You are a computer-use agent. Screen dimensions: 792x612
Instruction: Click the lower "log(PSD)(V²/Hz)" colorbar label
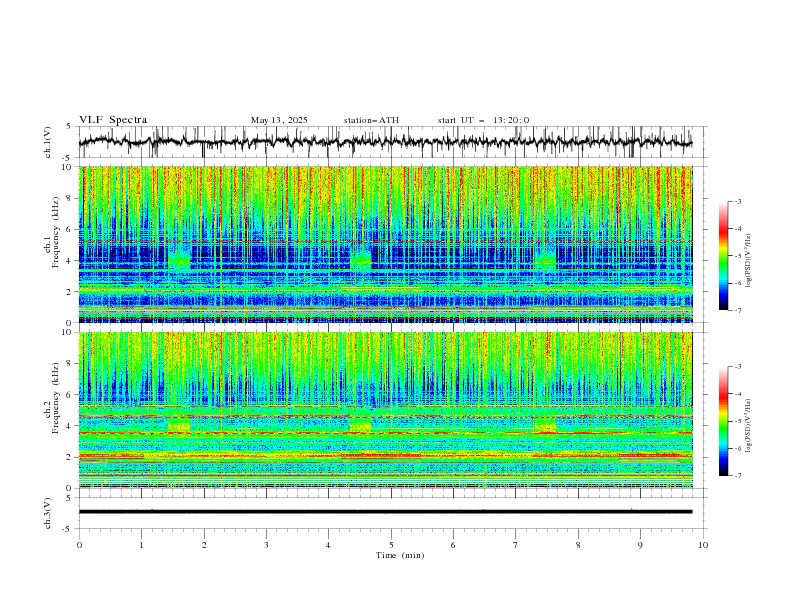click(x=748, y=426)
